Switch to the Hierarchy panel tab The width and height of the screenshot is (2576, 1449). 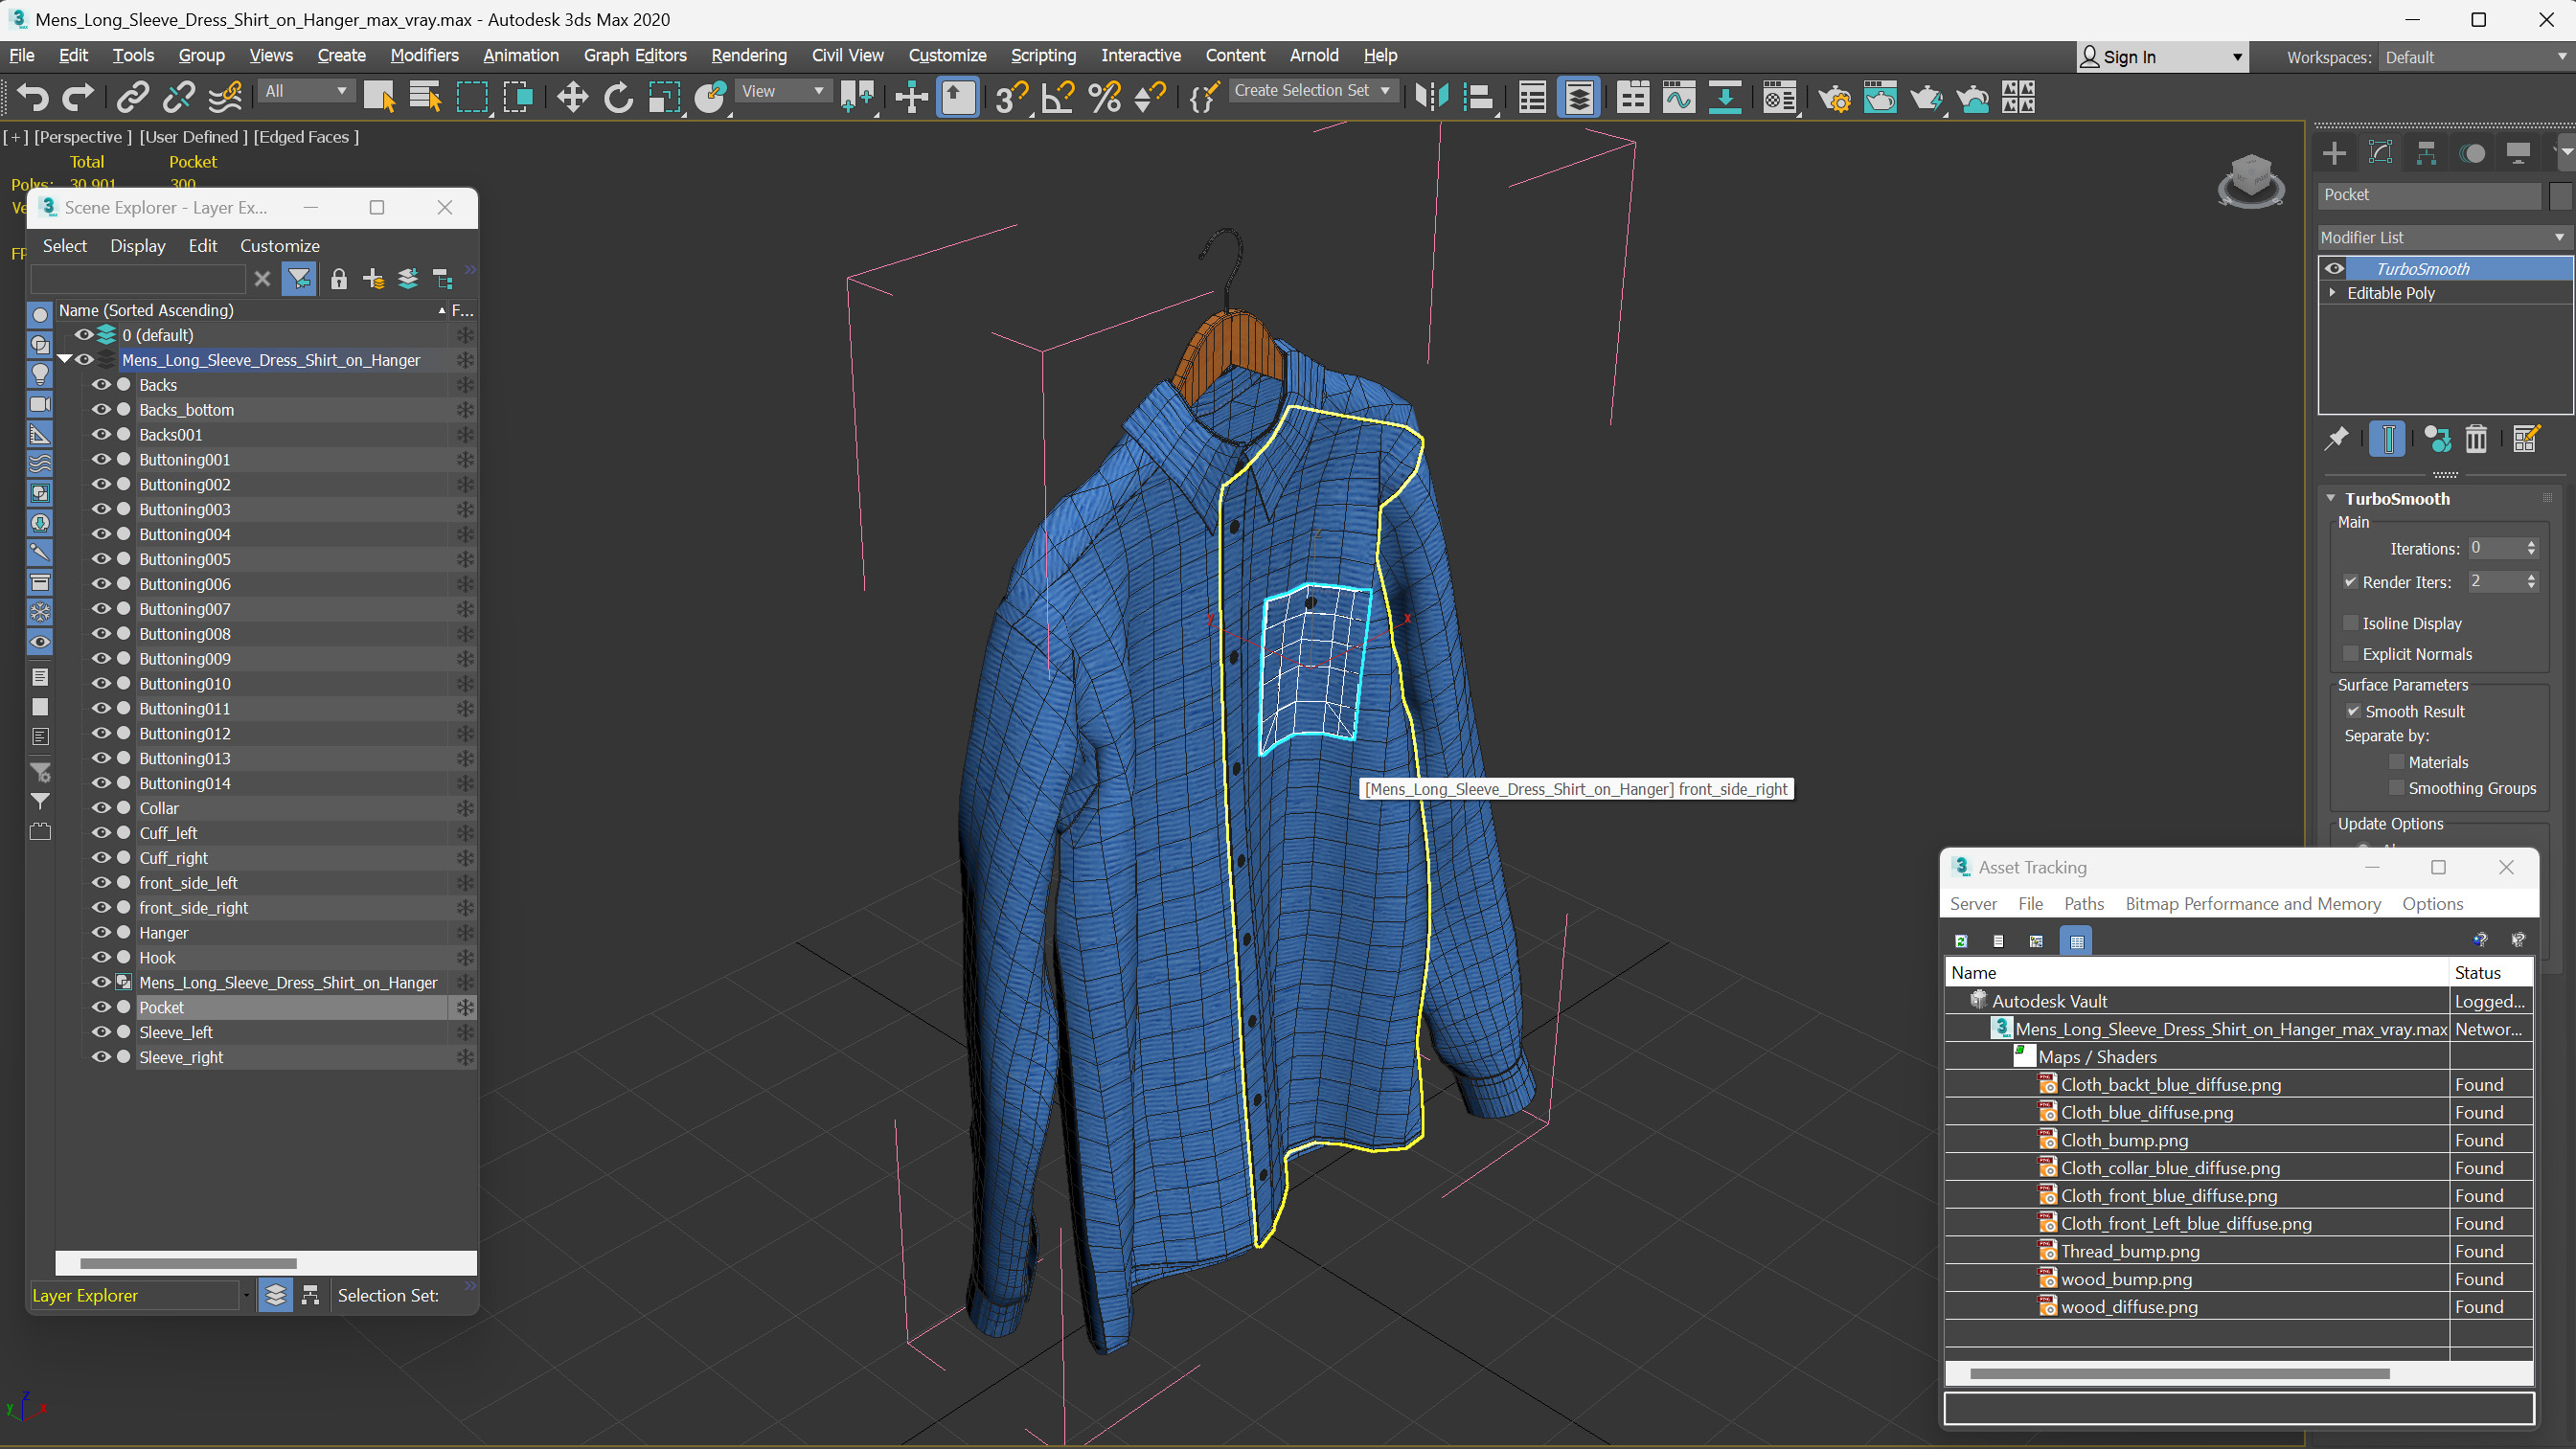click(x=2426, y=153)
